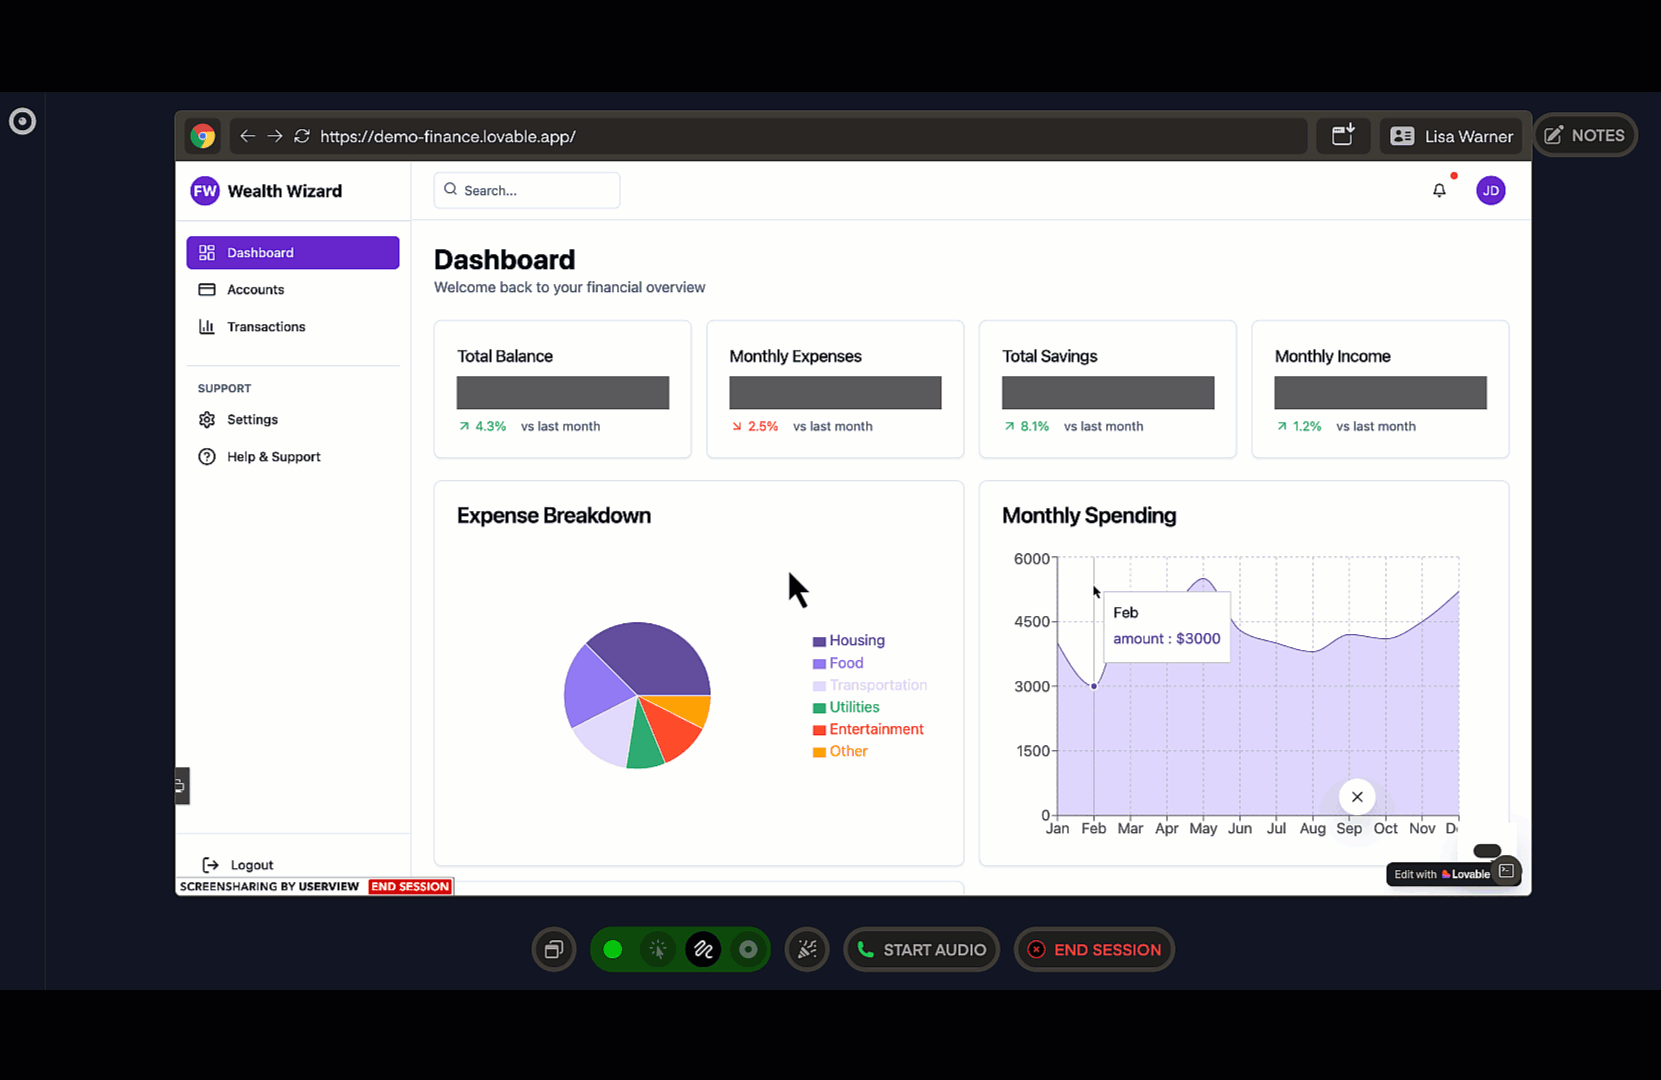Image resolution: width=1661 pixels, height=1080 pixels.
Task: Open the Accounts page
Action: [x=255, y=290]
